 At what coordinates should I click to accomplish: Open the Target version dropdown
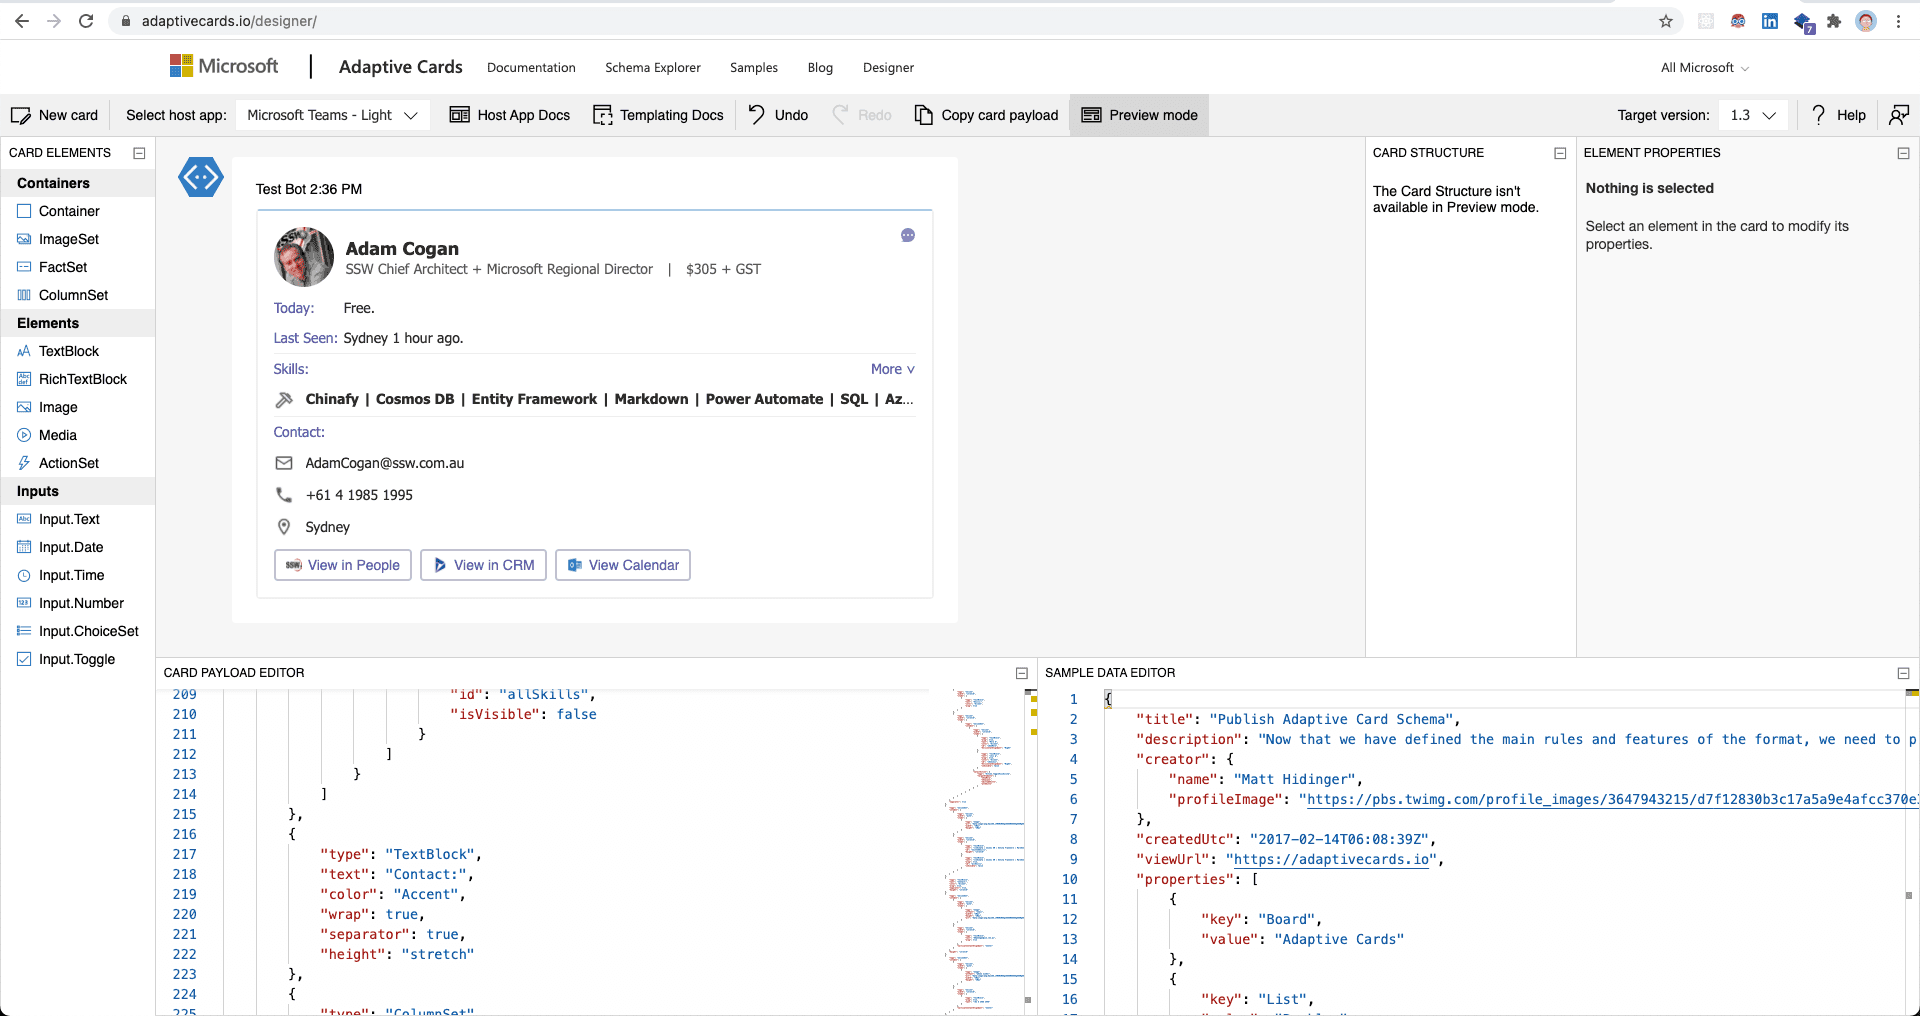click(x=1753, y=115)
